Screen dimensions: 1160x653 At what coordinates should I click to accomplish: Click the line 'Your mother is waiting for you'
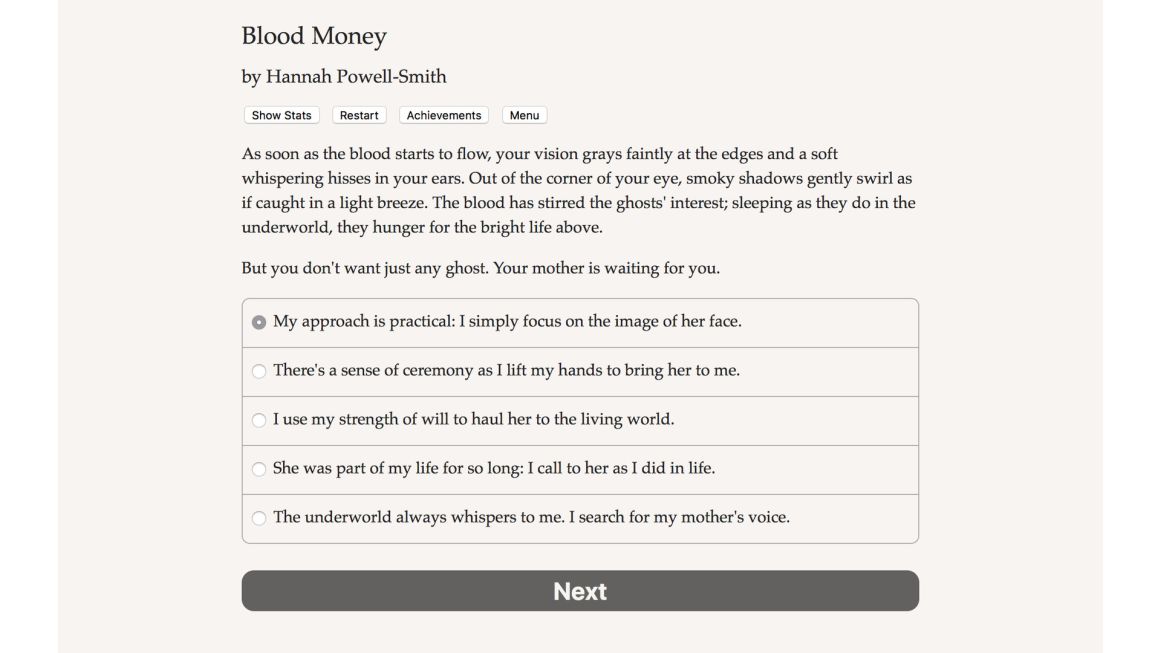pyautogui.click(x=607, y=268)
